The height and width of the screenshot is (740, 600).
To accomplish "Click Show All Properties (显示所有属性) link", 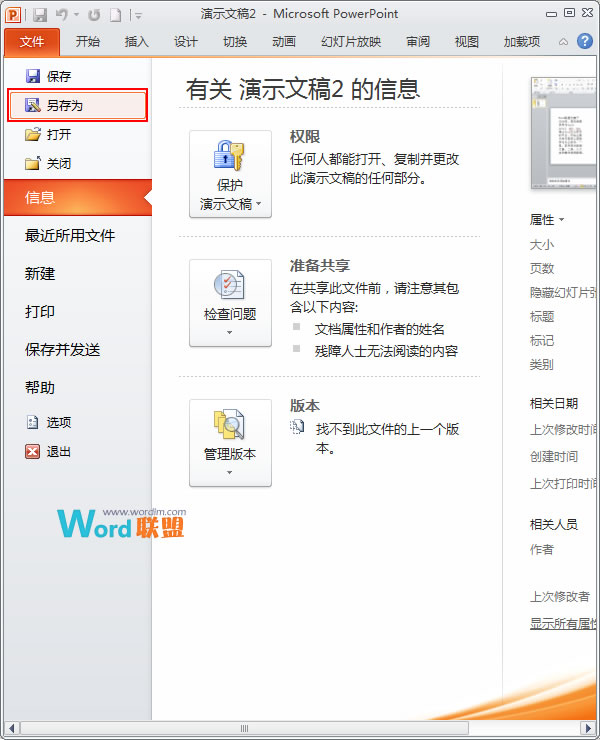I will [x=563, y=623].
